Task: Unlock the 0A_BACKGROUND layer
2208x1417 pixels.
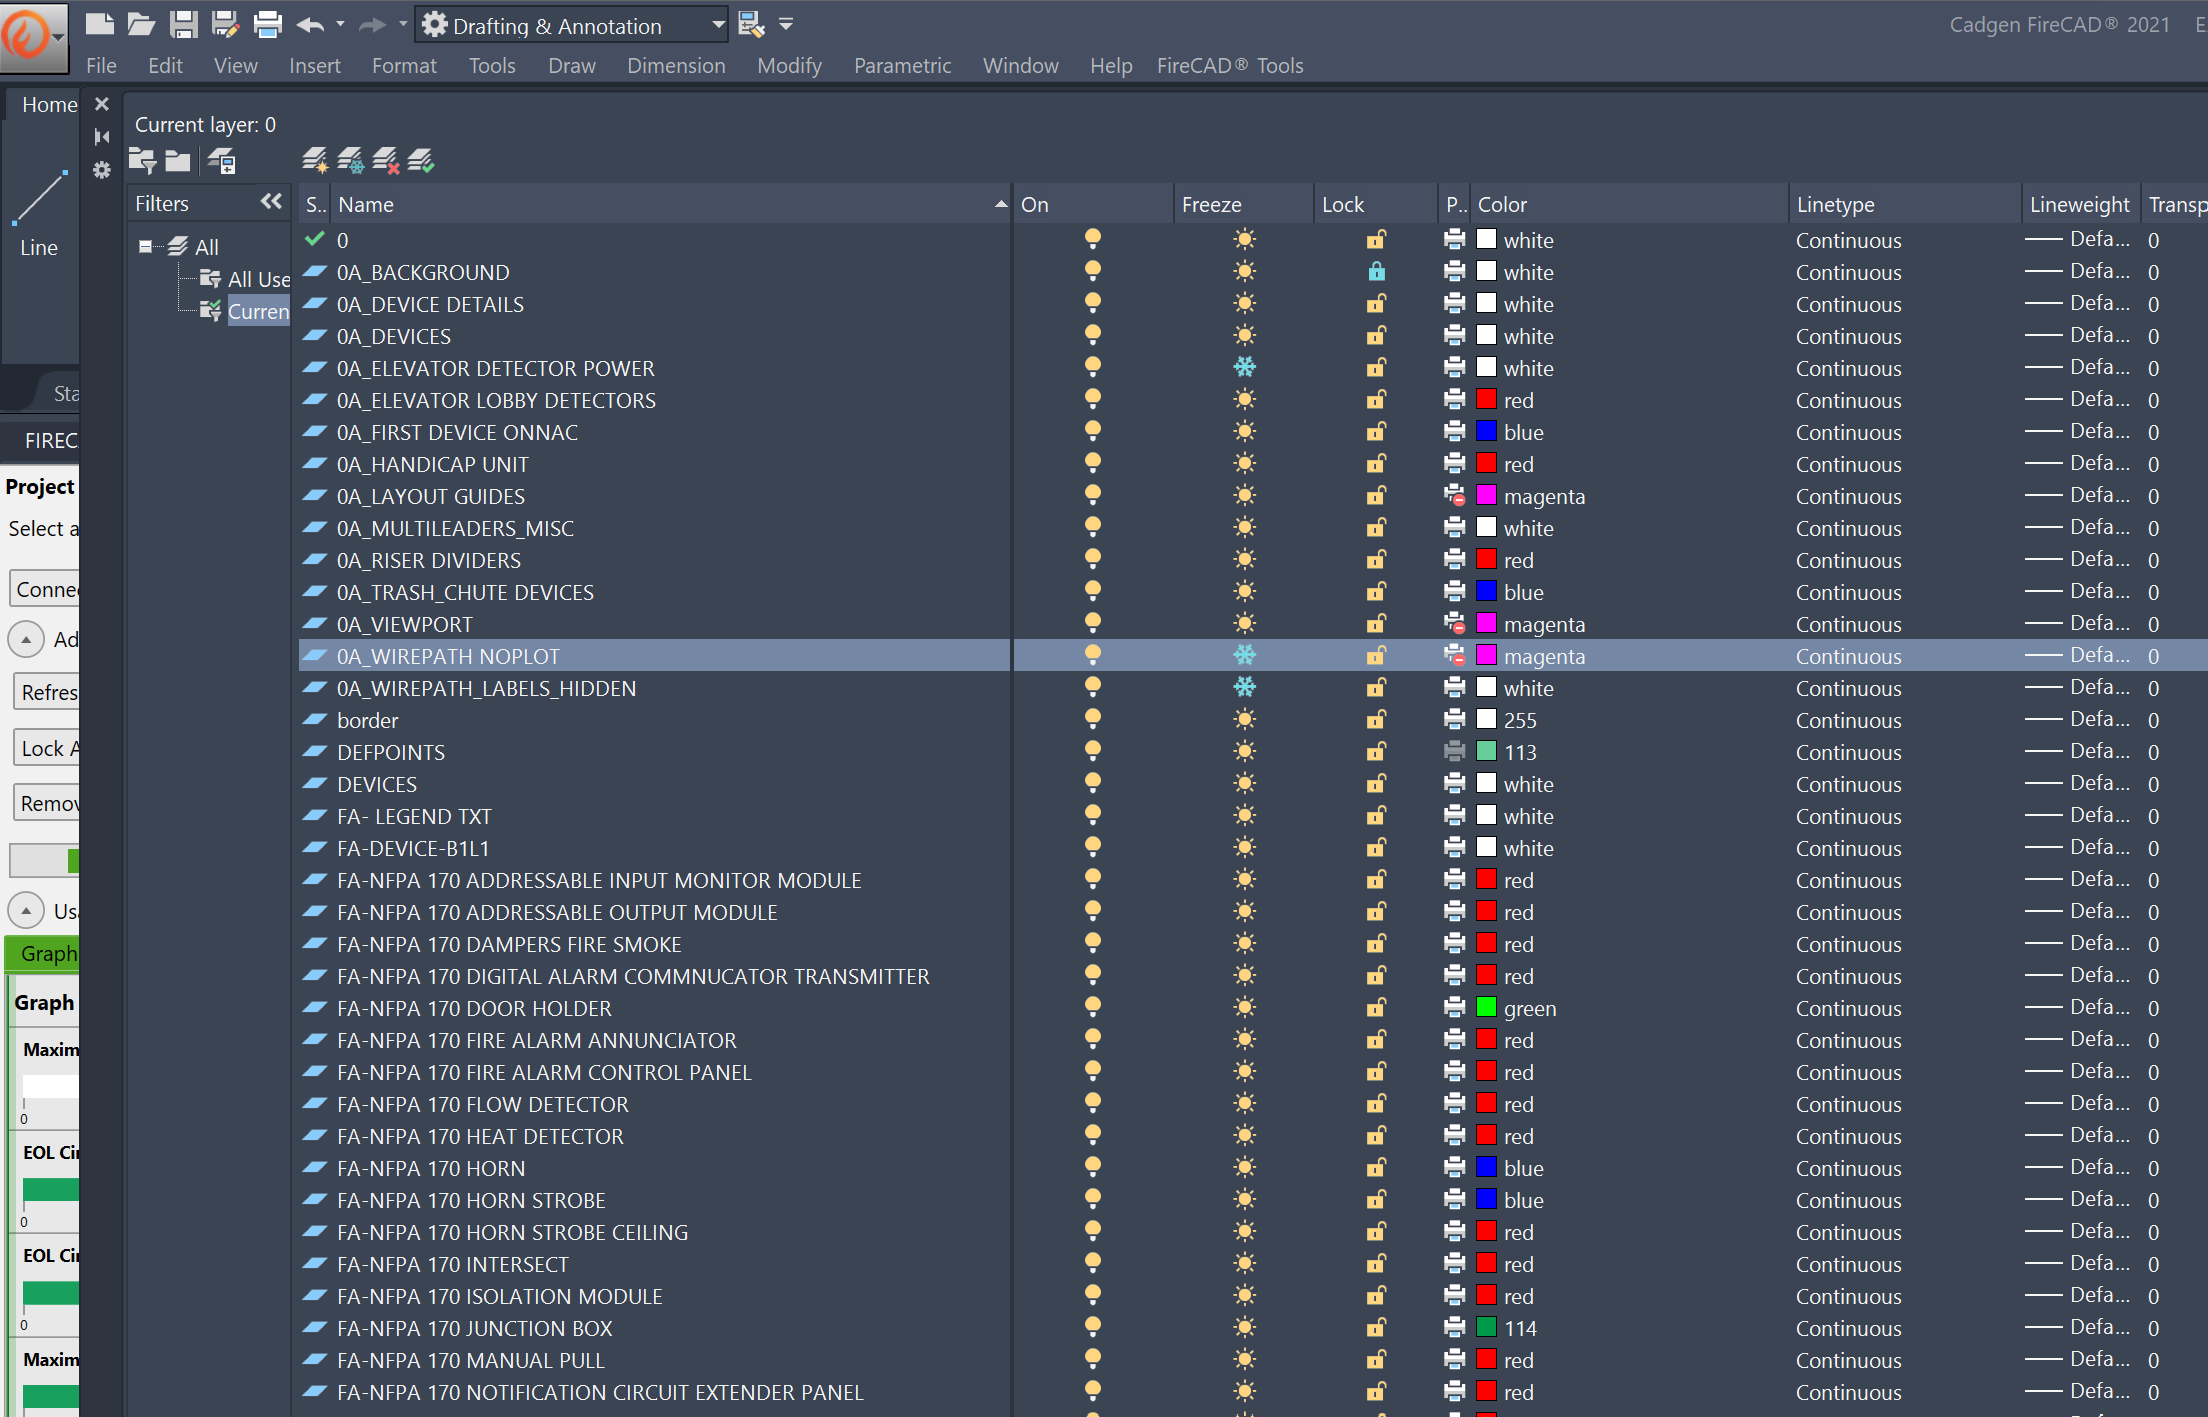Action: (x=1377, y=271)
